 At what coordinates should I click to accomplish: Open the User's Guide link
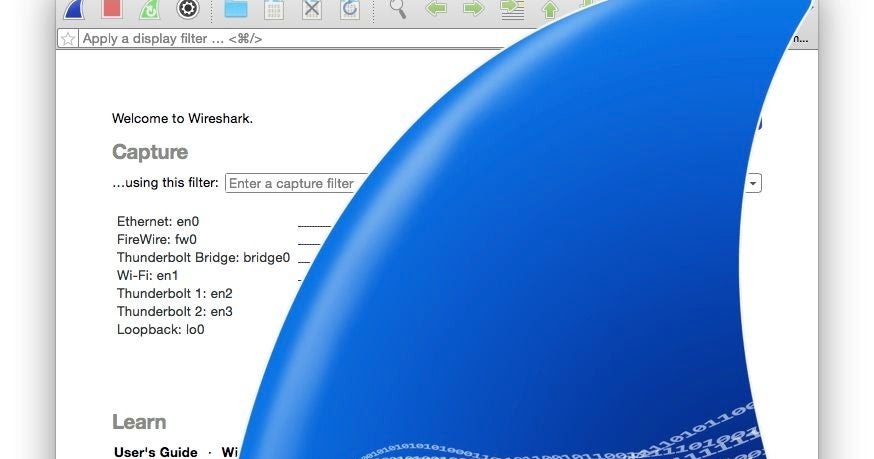point(156,452)
